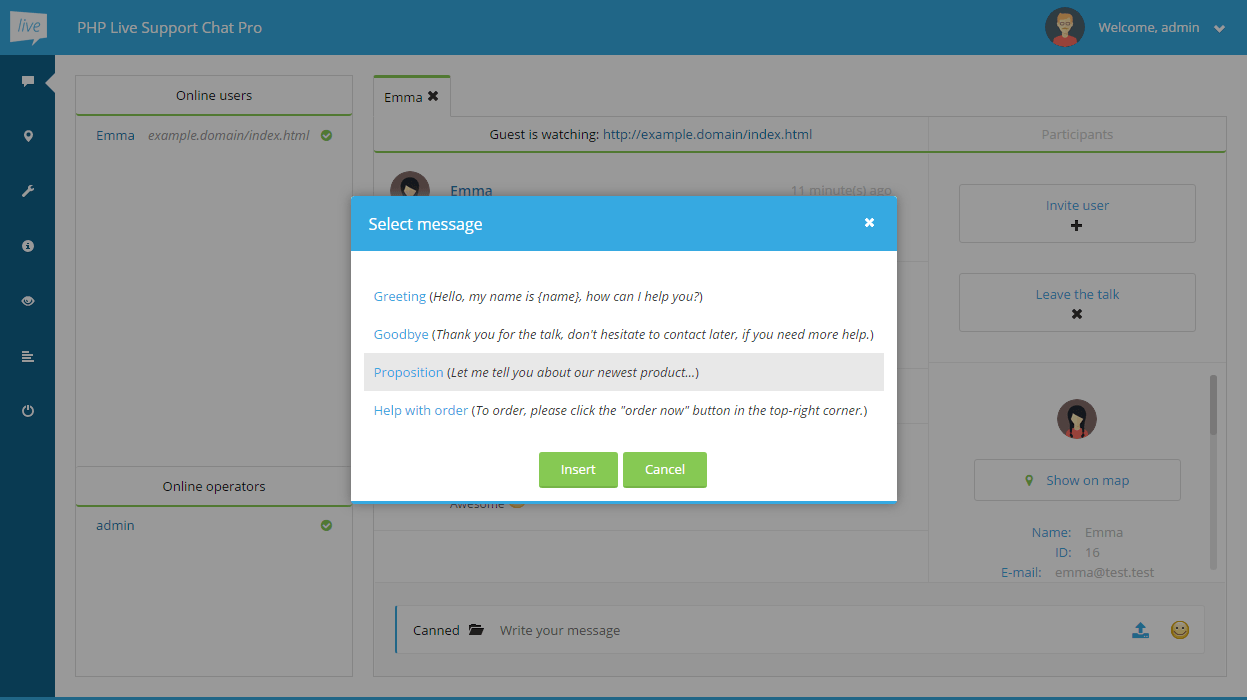The height and width of the screenshot is (700, 1247).
Task: Click the Write your message field
Action: pos(800,630)
